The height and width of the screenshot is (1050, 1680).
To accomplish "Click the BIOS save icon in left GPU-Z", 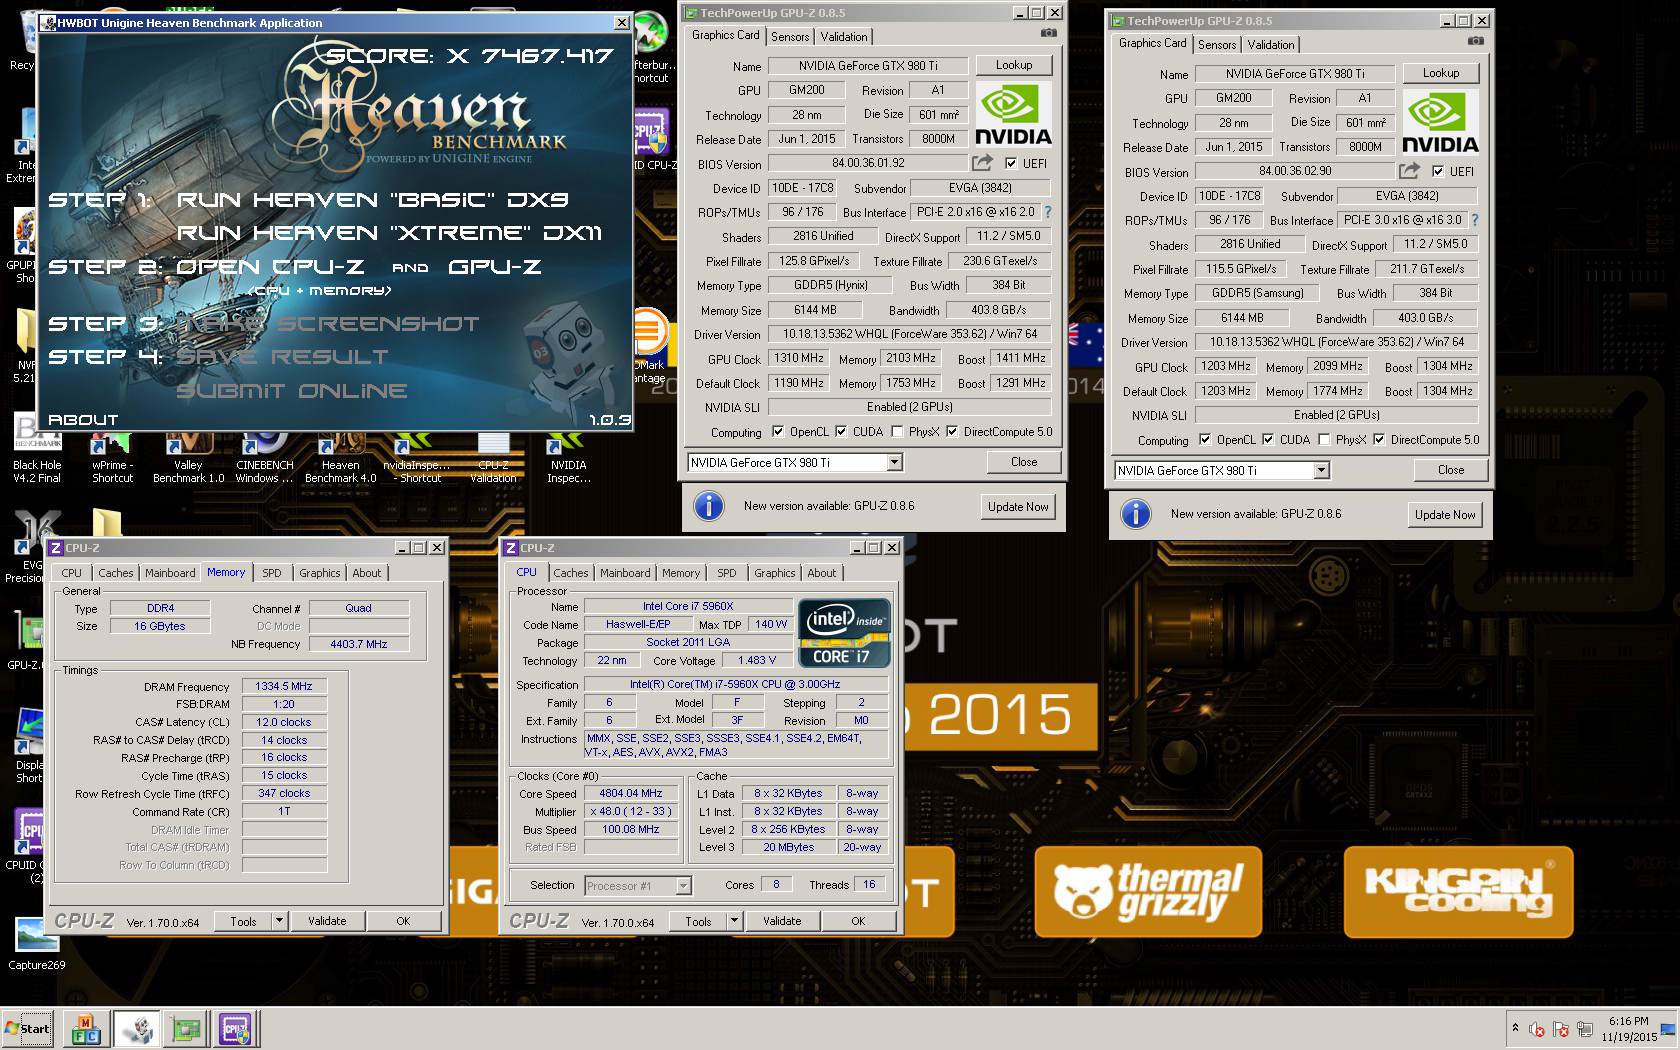I will 982,163.
